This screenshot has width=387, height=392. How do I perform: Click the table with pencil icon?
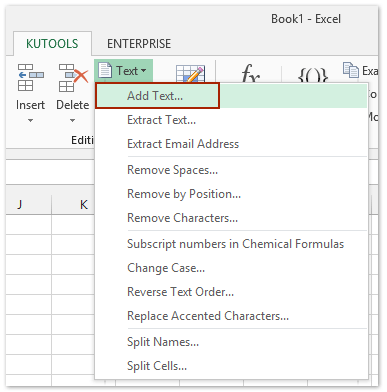point(190,74)
